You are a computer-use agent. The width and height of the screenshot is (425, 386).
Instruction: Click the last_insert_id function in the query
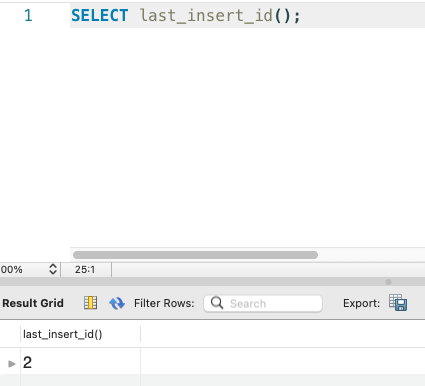pos(206,16)
